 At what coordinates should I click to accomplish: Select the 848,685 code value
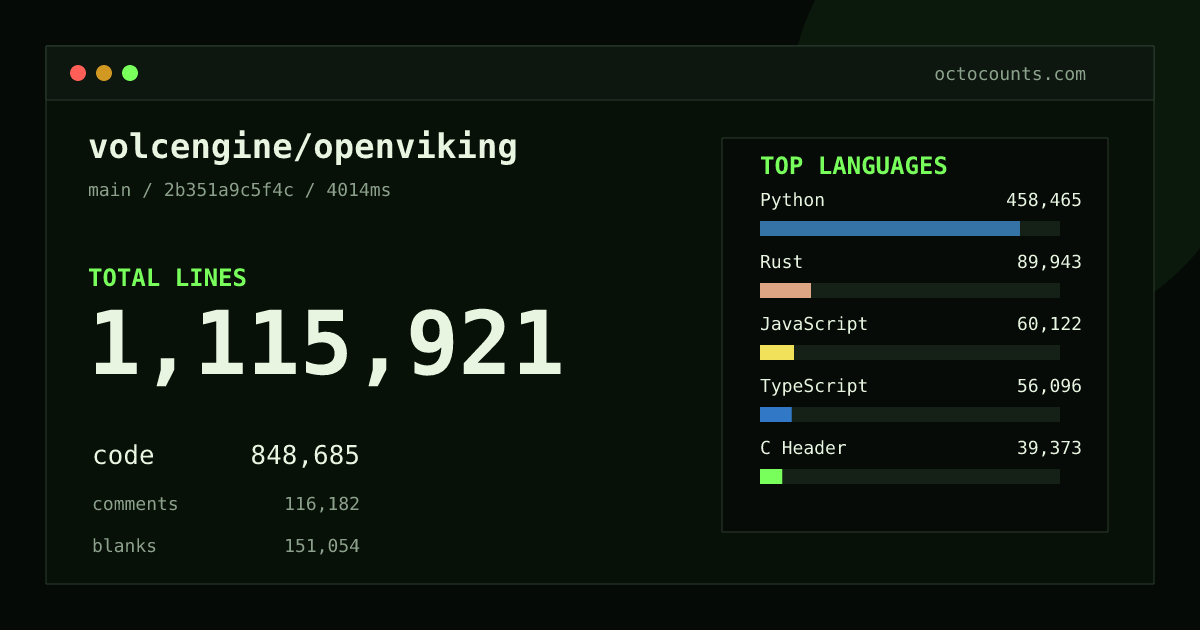305,456
